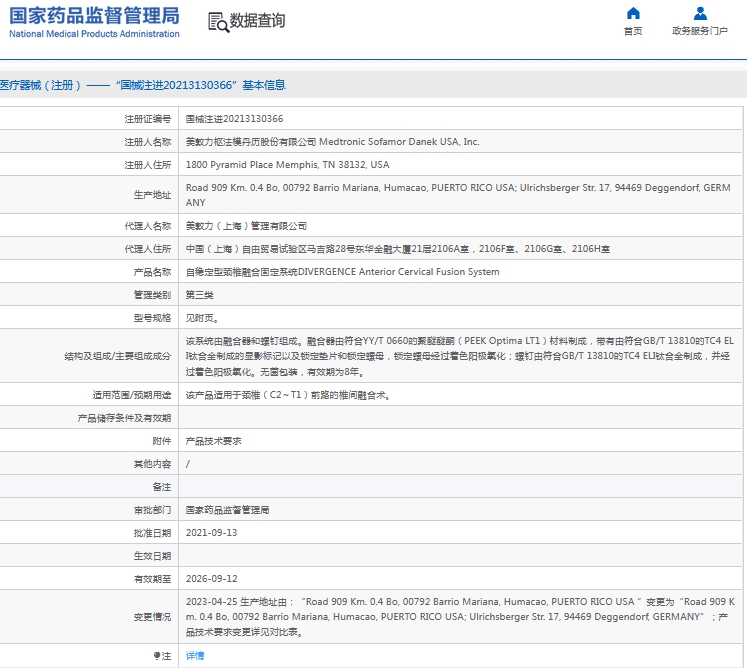Click the bullet icon beside 注
Image resolution: width=747 pixels, height=668 pixels.
tap(157, 656)
